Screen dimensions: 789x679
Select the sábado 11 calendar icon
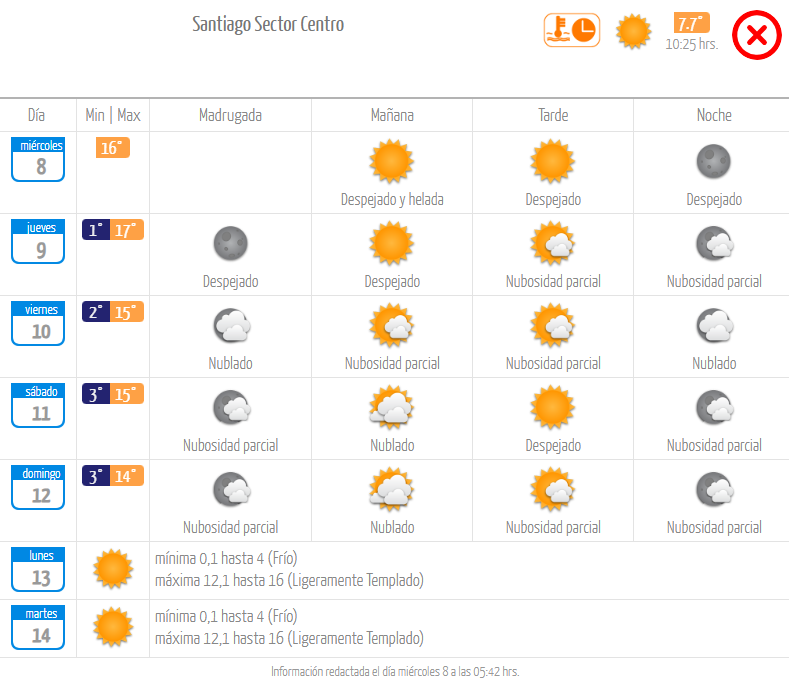[38, 405]
